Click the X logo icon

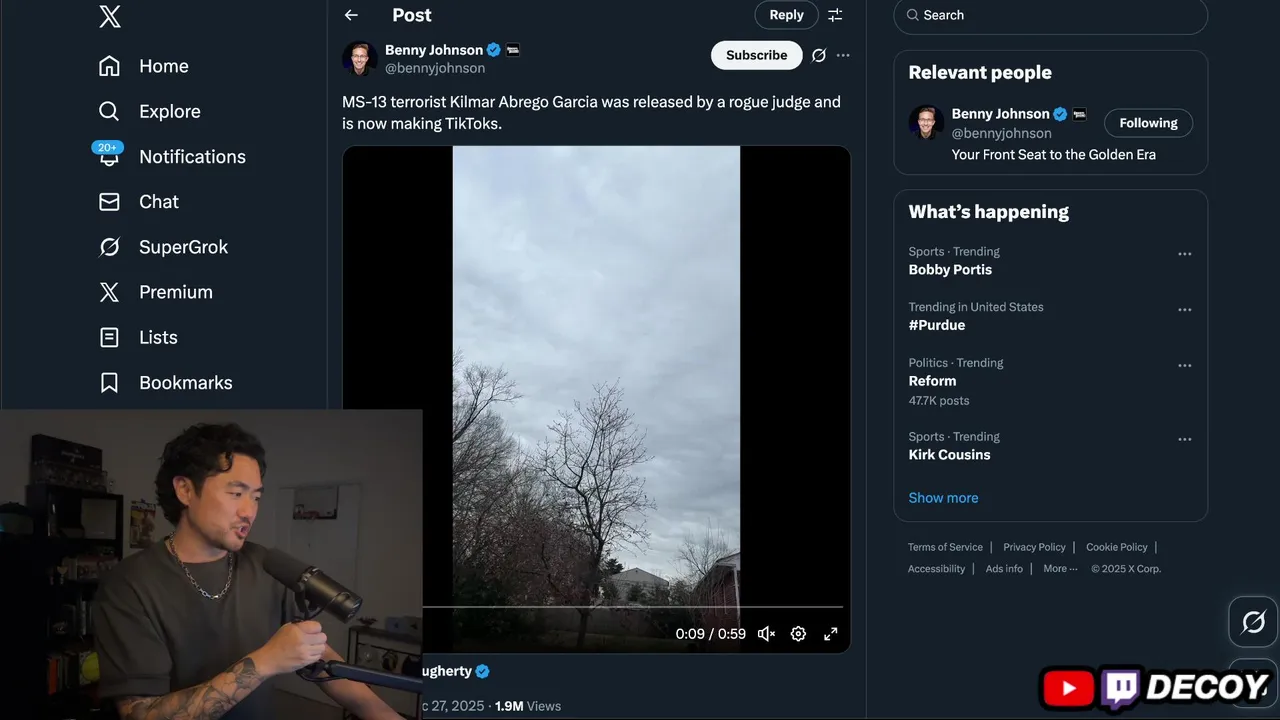(x=110, y=16)
